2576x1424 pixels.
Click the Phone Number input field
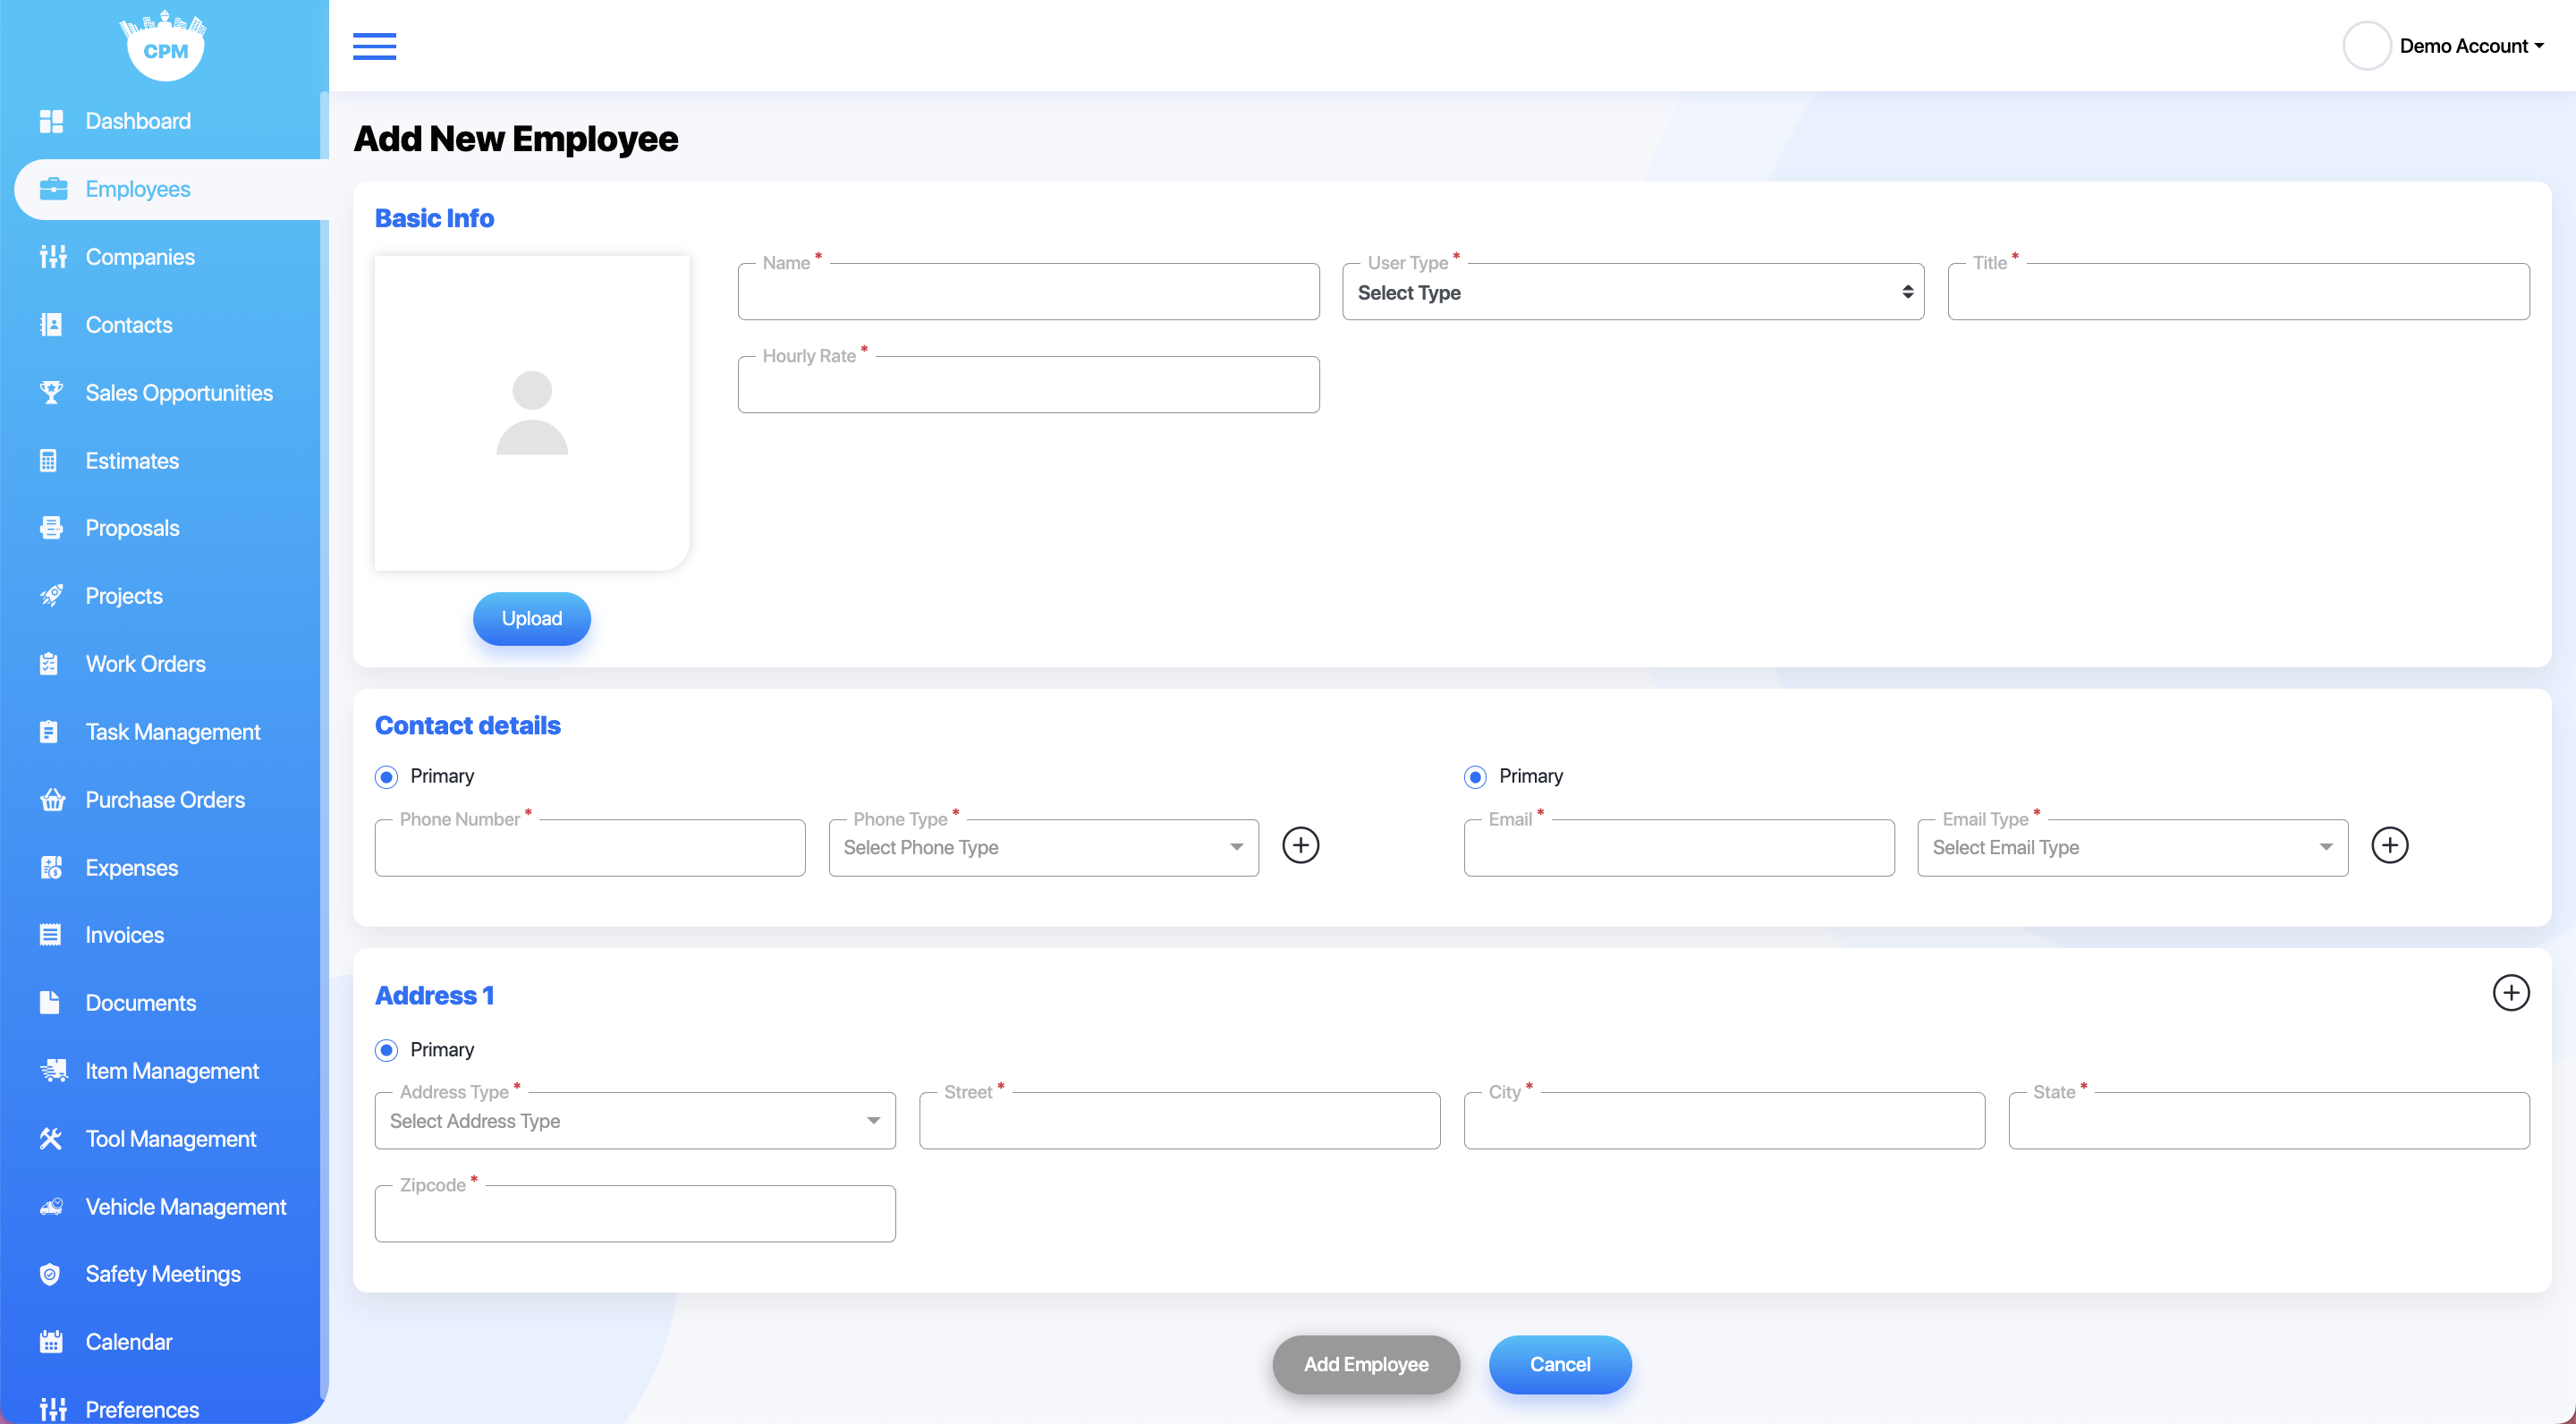point(590,848)
